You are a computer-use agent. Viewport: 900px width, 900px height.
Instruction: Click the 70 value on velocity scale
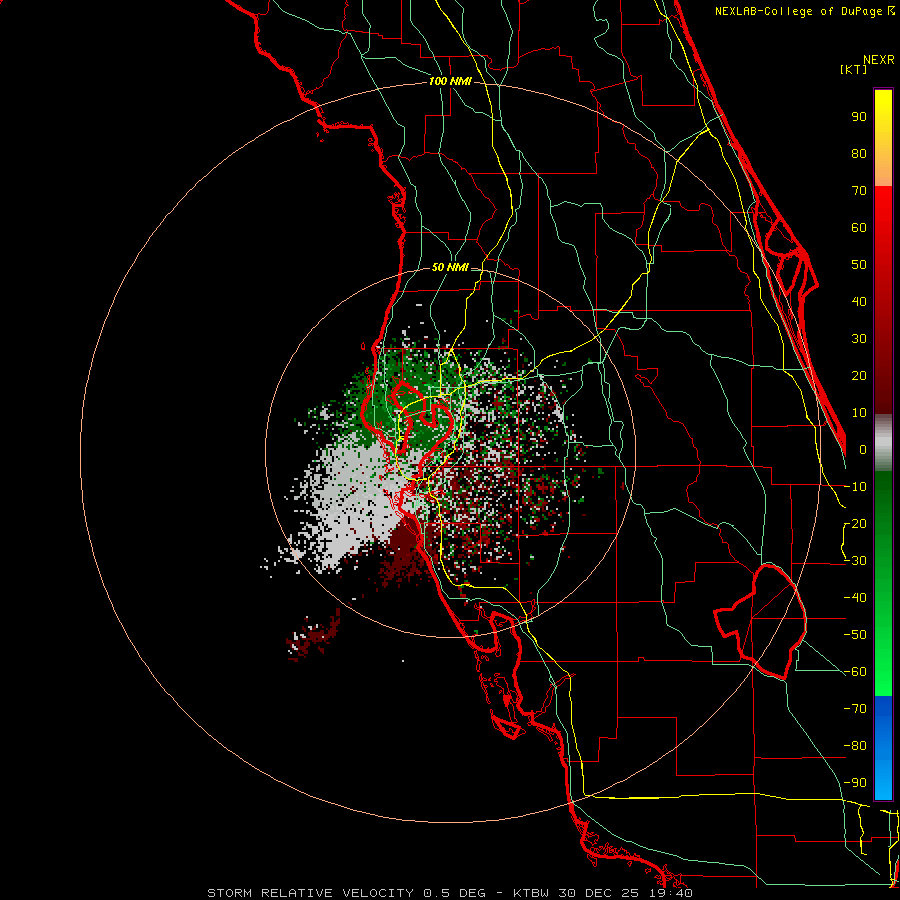[859, 191]
